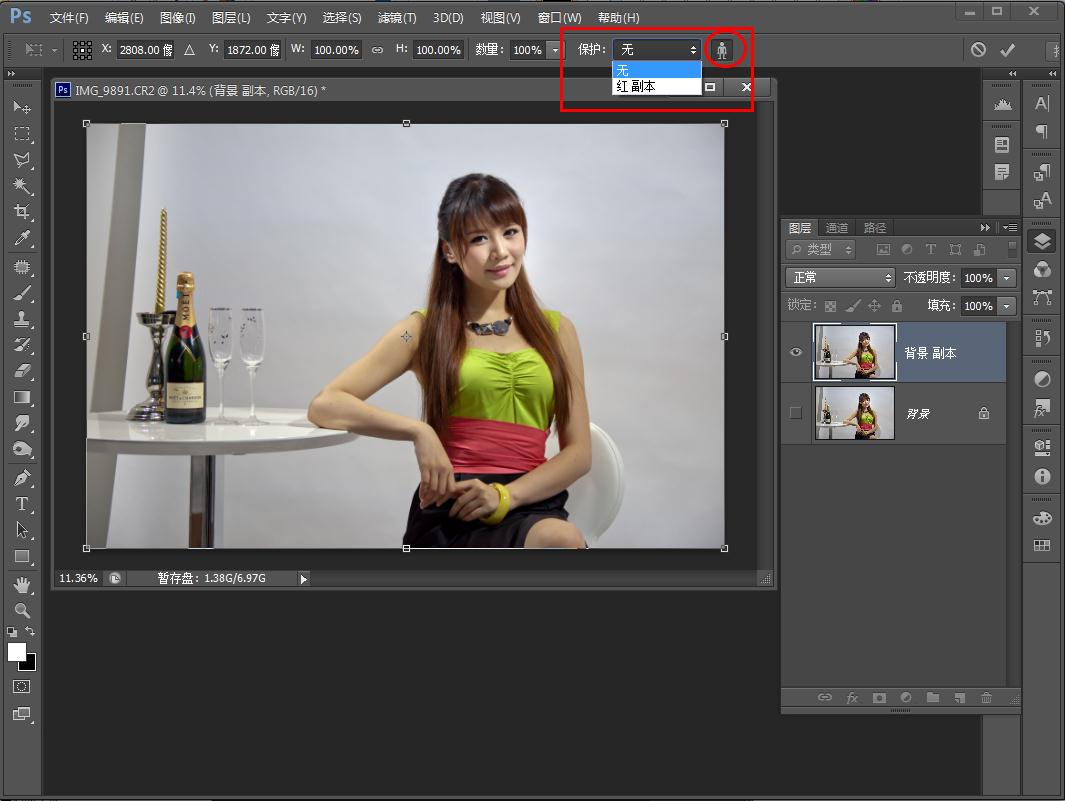Screen dimensions: 1065x801
Task: Cancel the transform with the cancel icon
Action: 978,49
